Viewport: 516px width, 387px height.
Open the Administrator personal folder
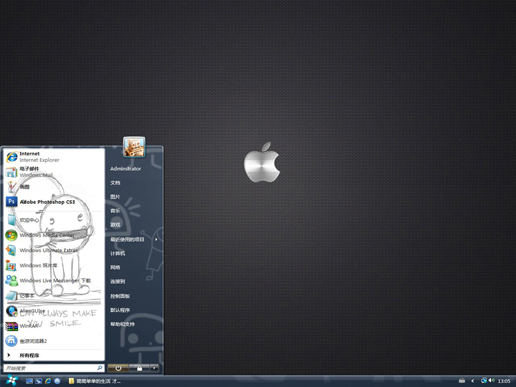pos(126,169)
